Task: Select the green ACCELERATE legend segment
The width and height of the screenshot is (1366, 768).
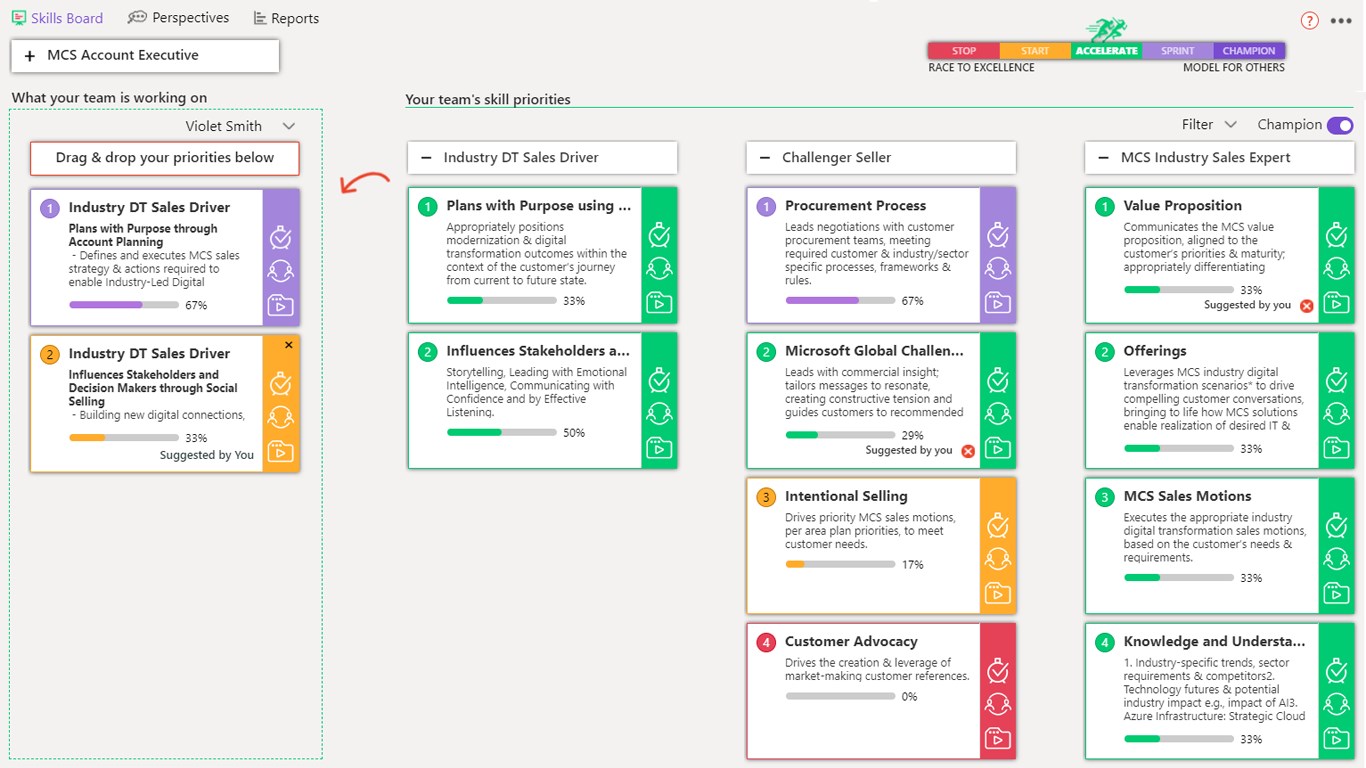Action: tap(1106, 51)
